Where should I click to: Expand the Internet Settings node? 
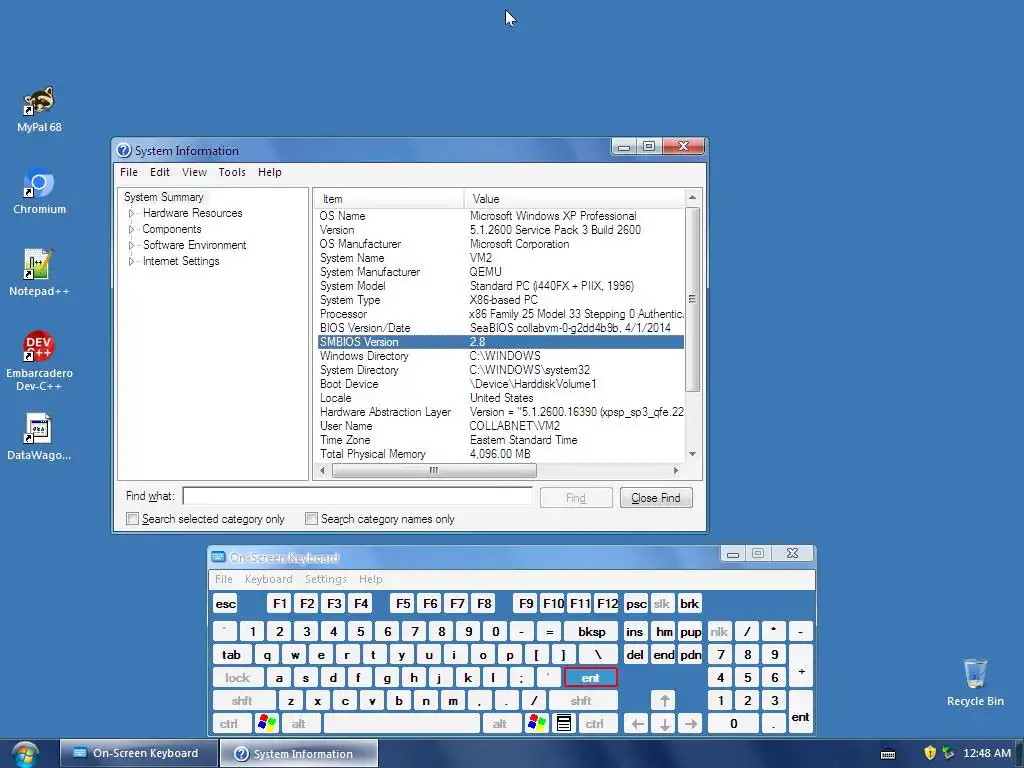click(x=131, y=261)
